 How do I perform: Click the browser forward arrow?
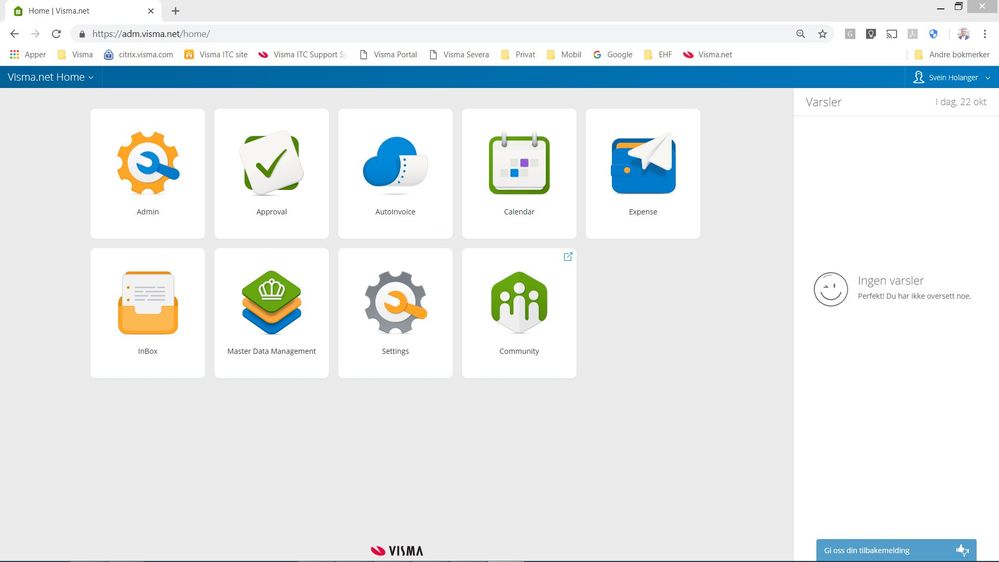click(x=35, y=34)
